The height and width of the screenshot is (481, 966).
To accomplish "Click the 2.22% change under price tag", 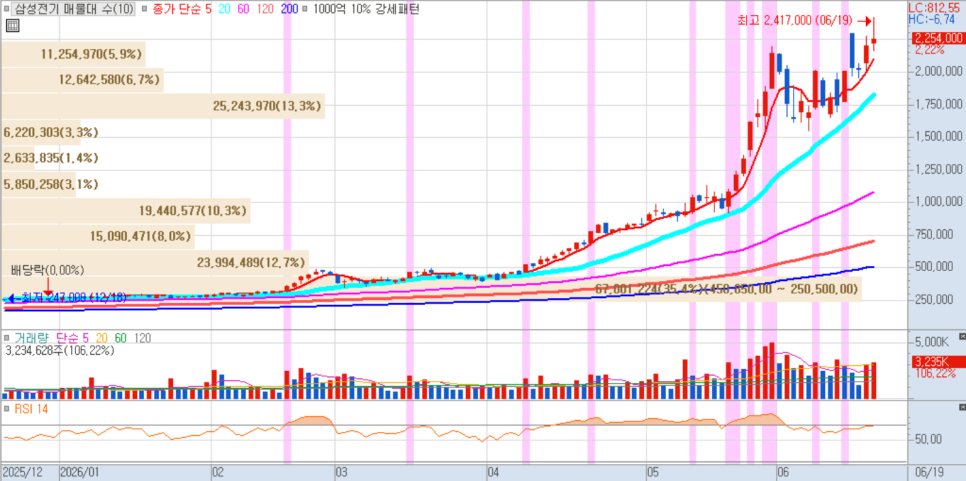I will (x=930, y=50).
